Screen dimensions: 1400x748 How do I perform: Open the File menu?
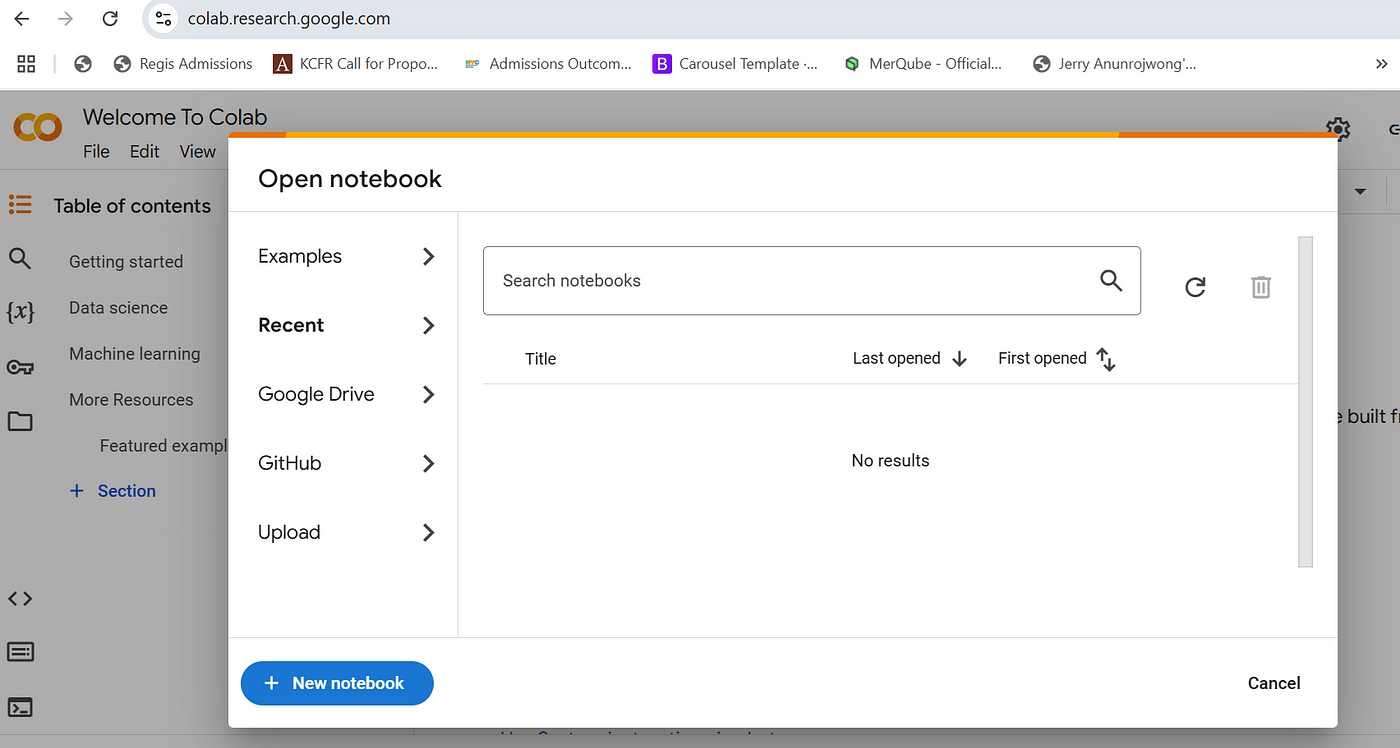[x=96, y=151]
